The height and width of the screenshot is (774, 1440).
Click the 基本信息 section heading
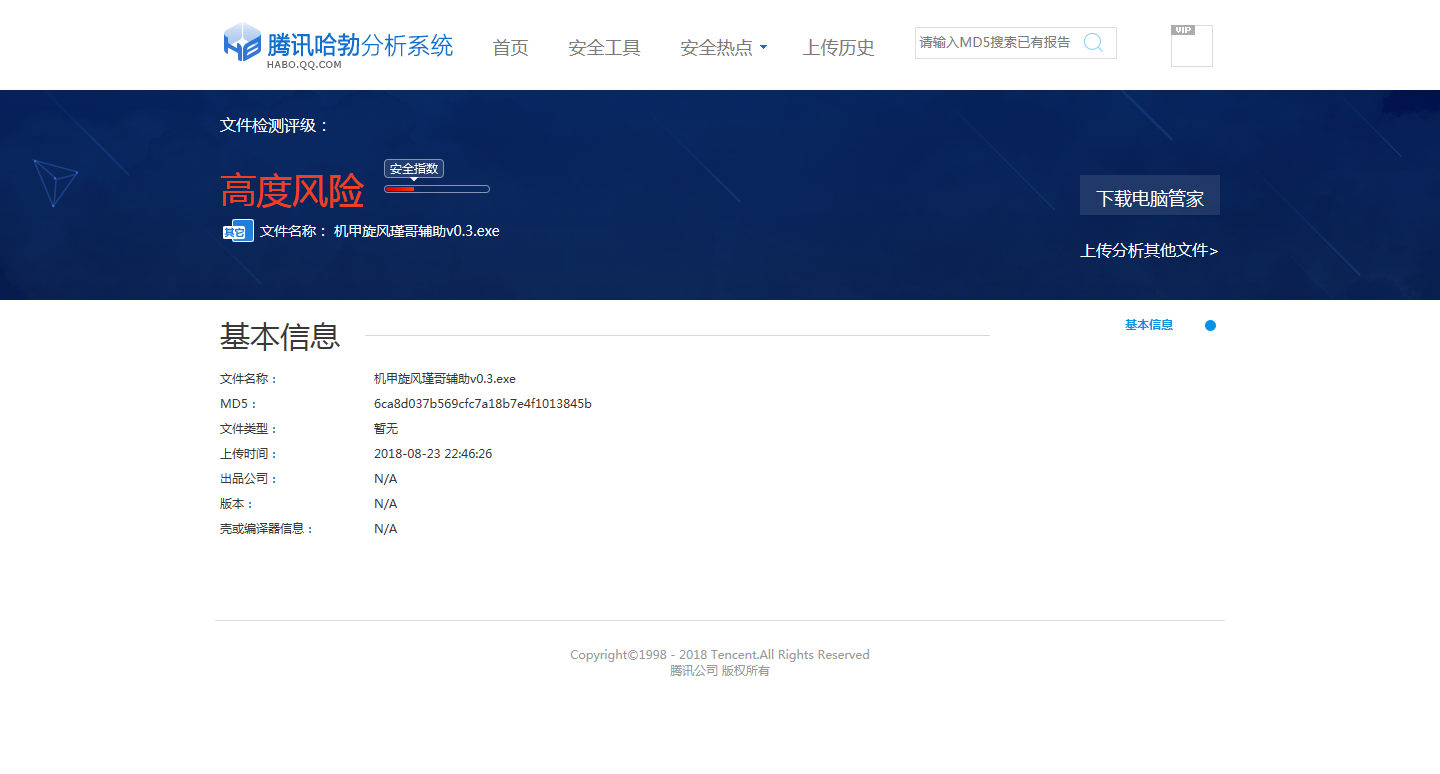click(x=280, y=337)
